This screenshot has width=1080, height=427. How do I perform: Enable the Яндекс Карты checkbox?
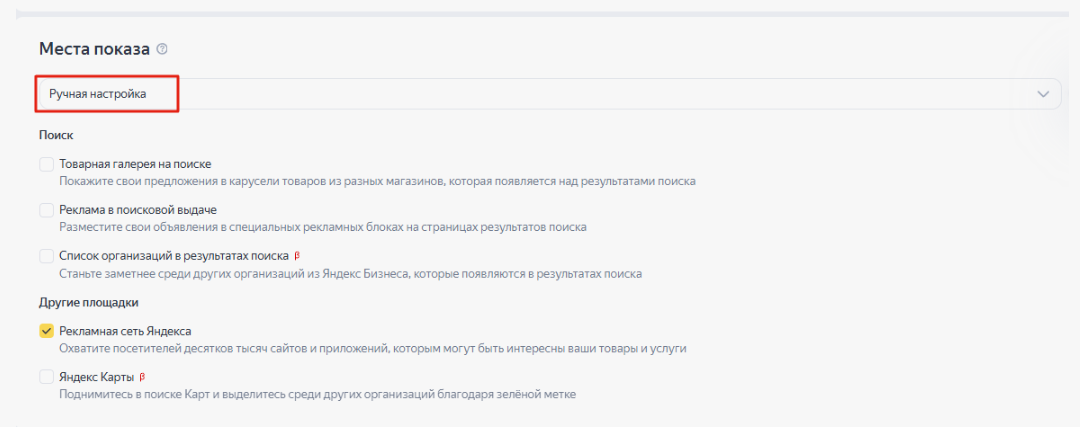(46, 377)
